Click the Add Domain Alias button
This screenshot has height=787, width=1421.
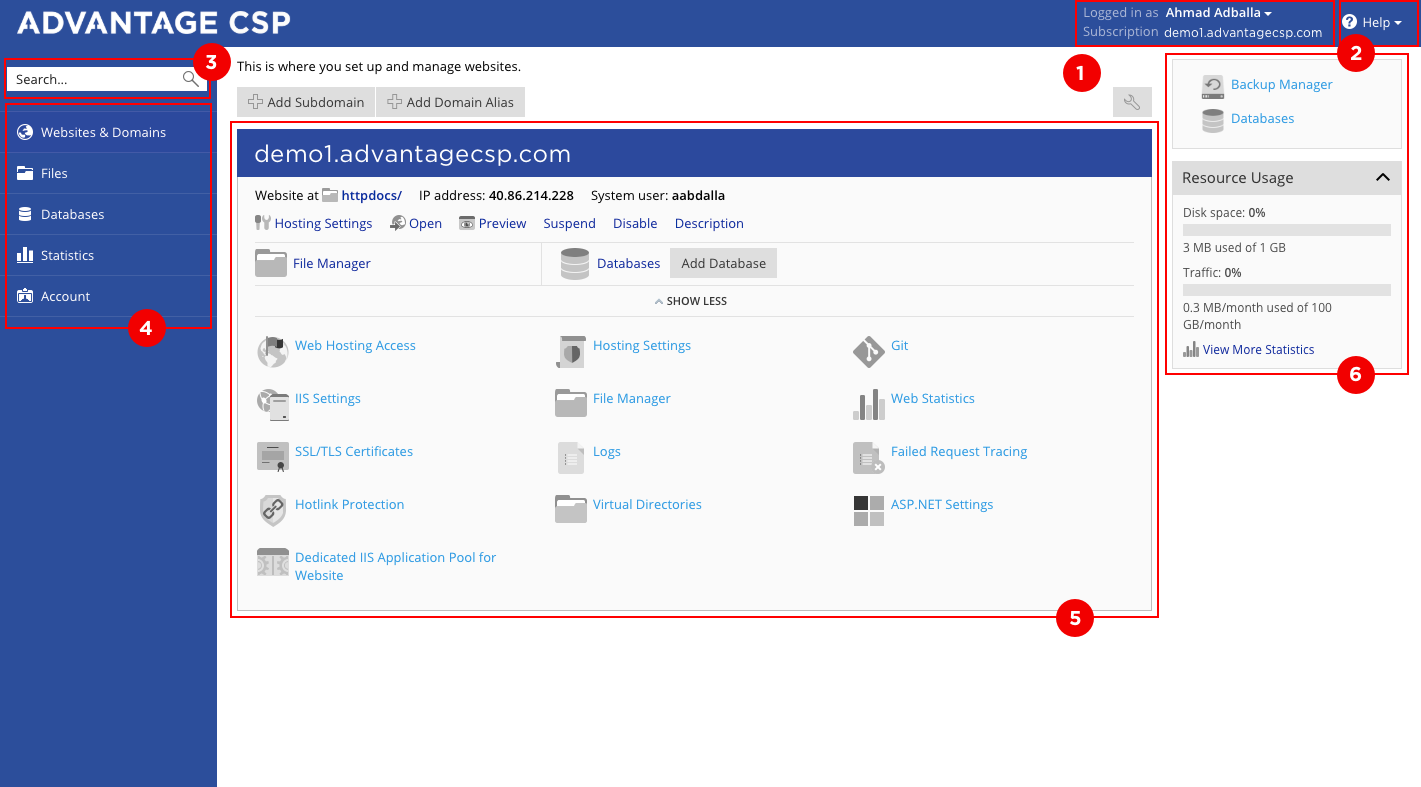click(451, 102)
